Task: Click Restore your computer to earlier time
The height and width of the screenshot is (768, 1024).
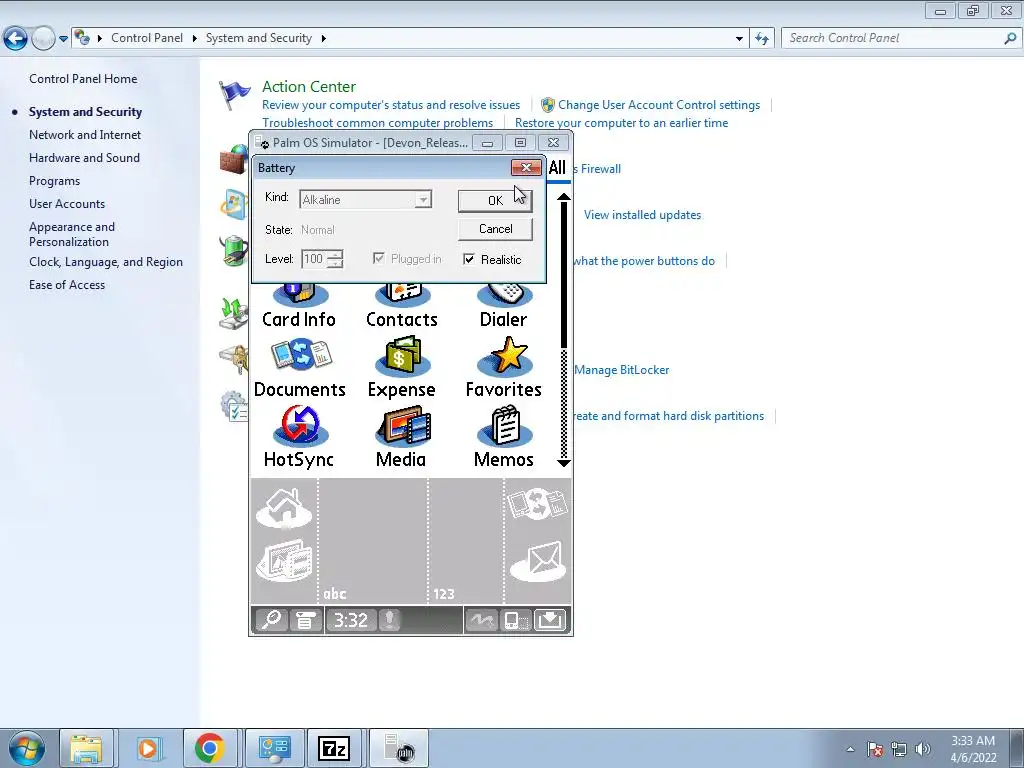Action: pyautogui.click(x=621, y=123)
